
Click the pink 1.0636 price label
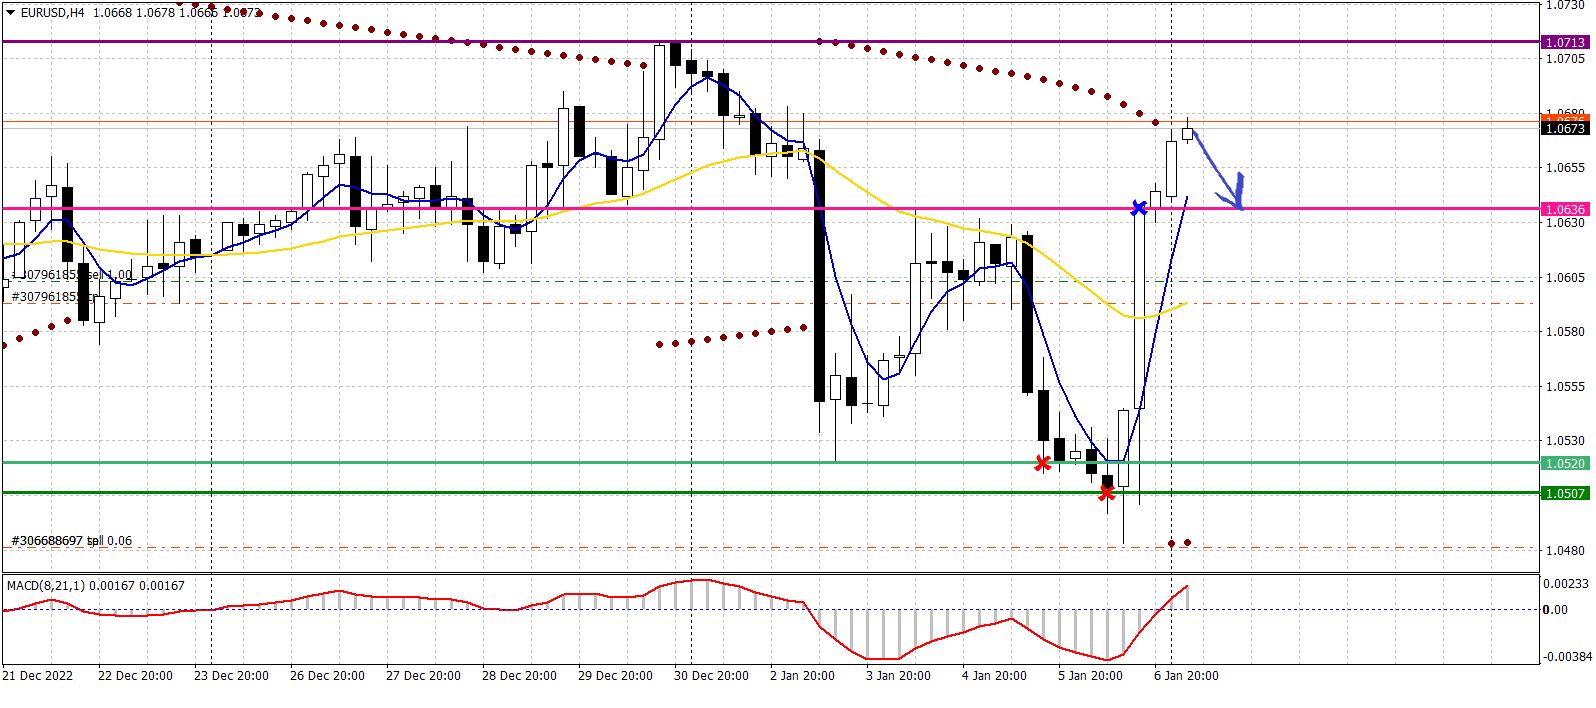pos(1565,209)
